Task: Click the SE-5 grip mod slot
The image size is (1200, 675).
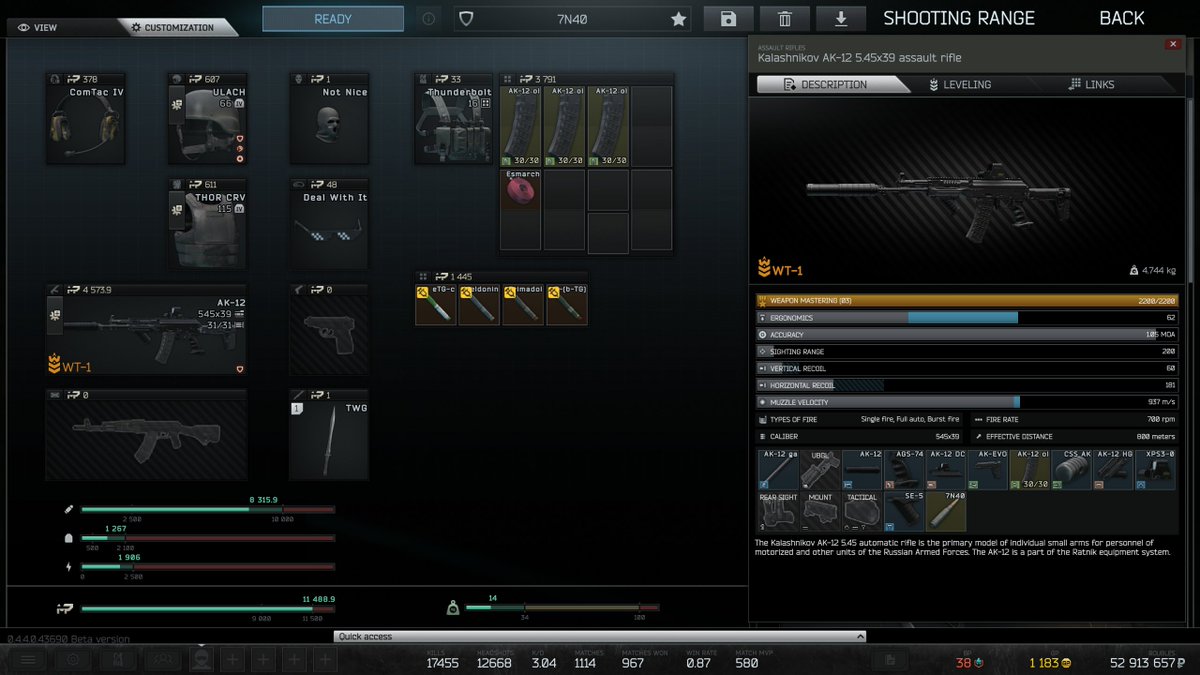Action: 904,511
